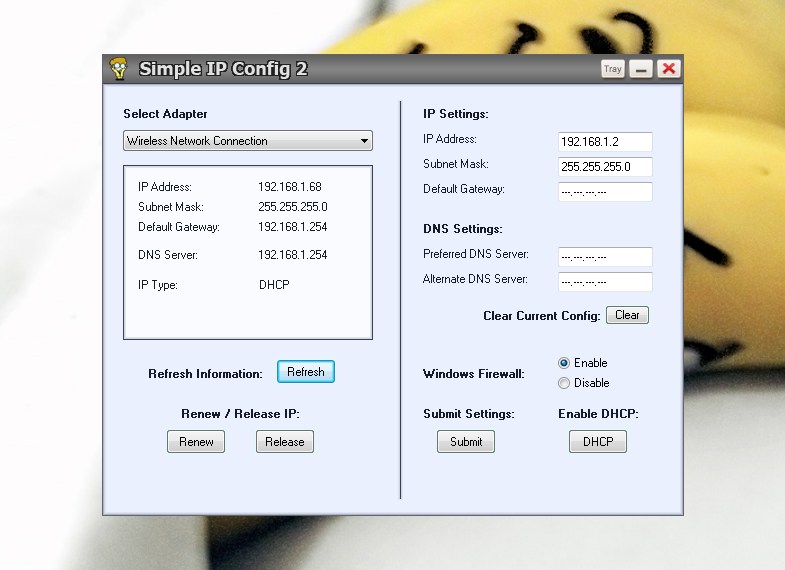
Task: Click the IP Settings heading
Action: (456, 114)
